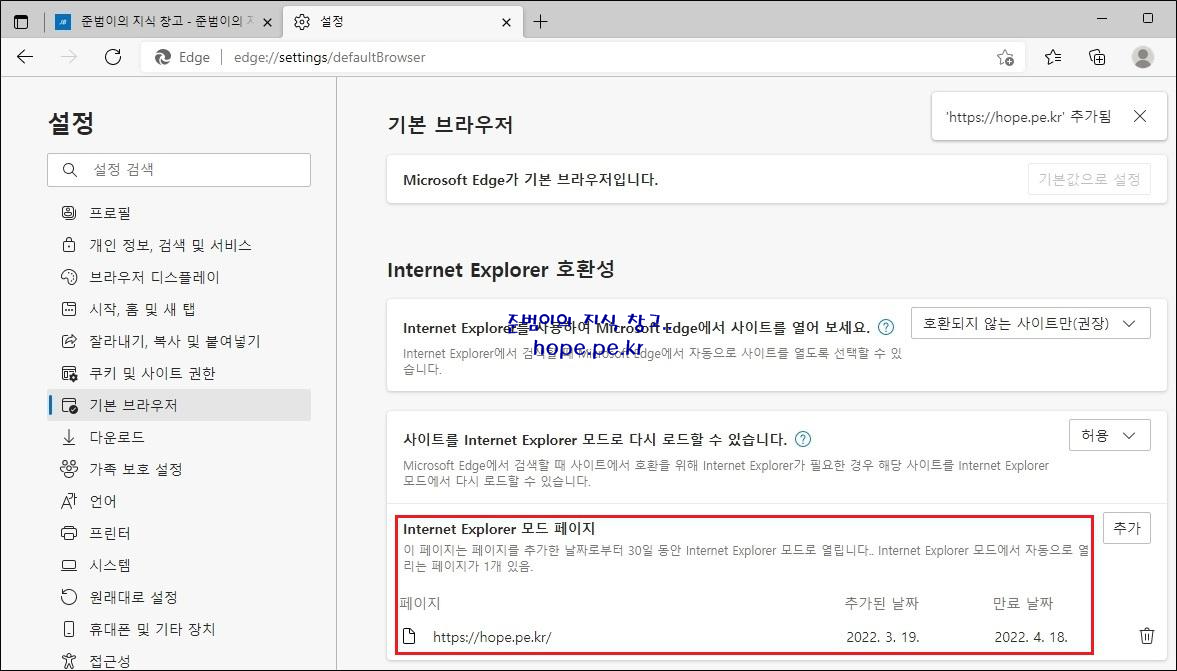
Task: Open 다운로드 settings in sidebar
Action: tap(179, 437)
